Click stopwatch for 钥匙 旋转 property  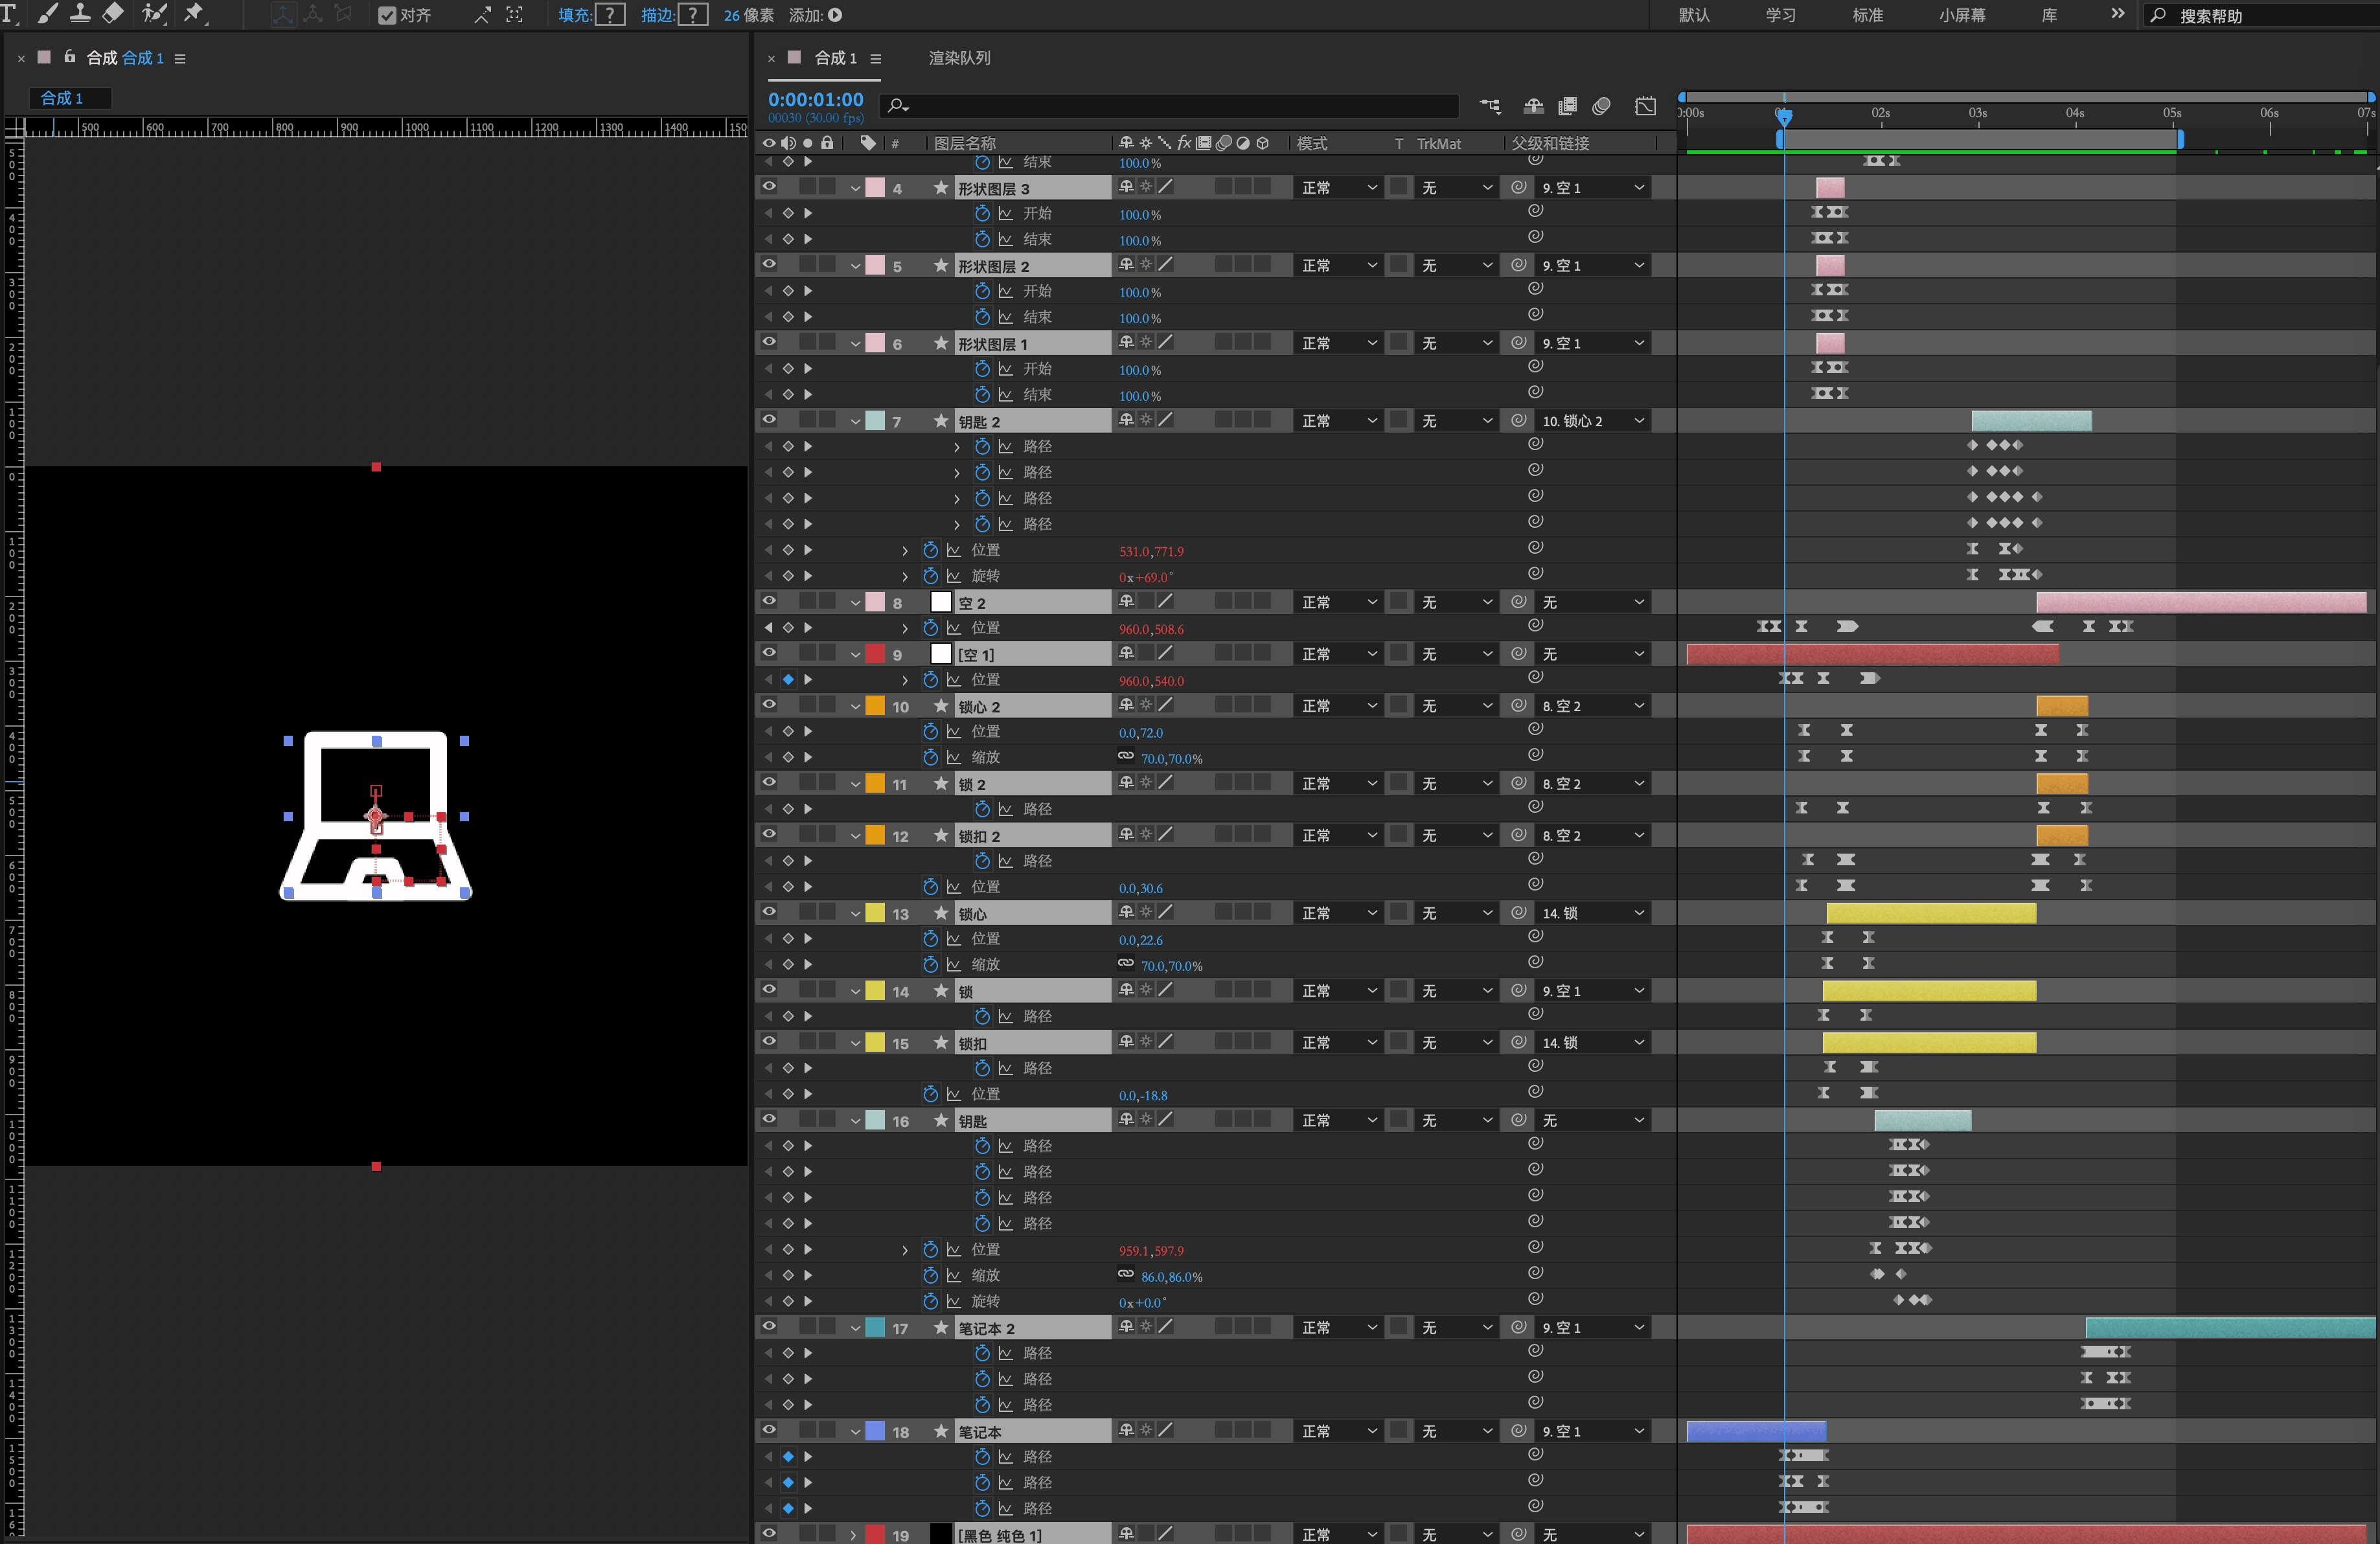[930, 1301]
